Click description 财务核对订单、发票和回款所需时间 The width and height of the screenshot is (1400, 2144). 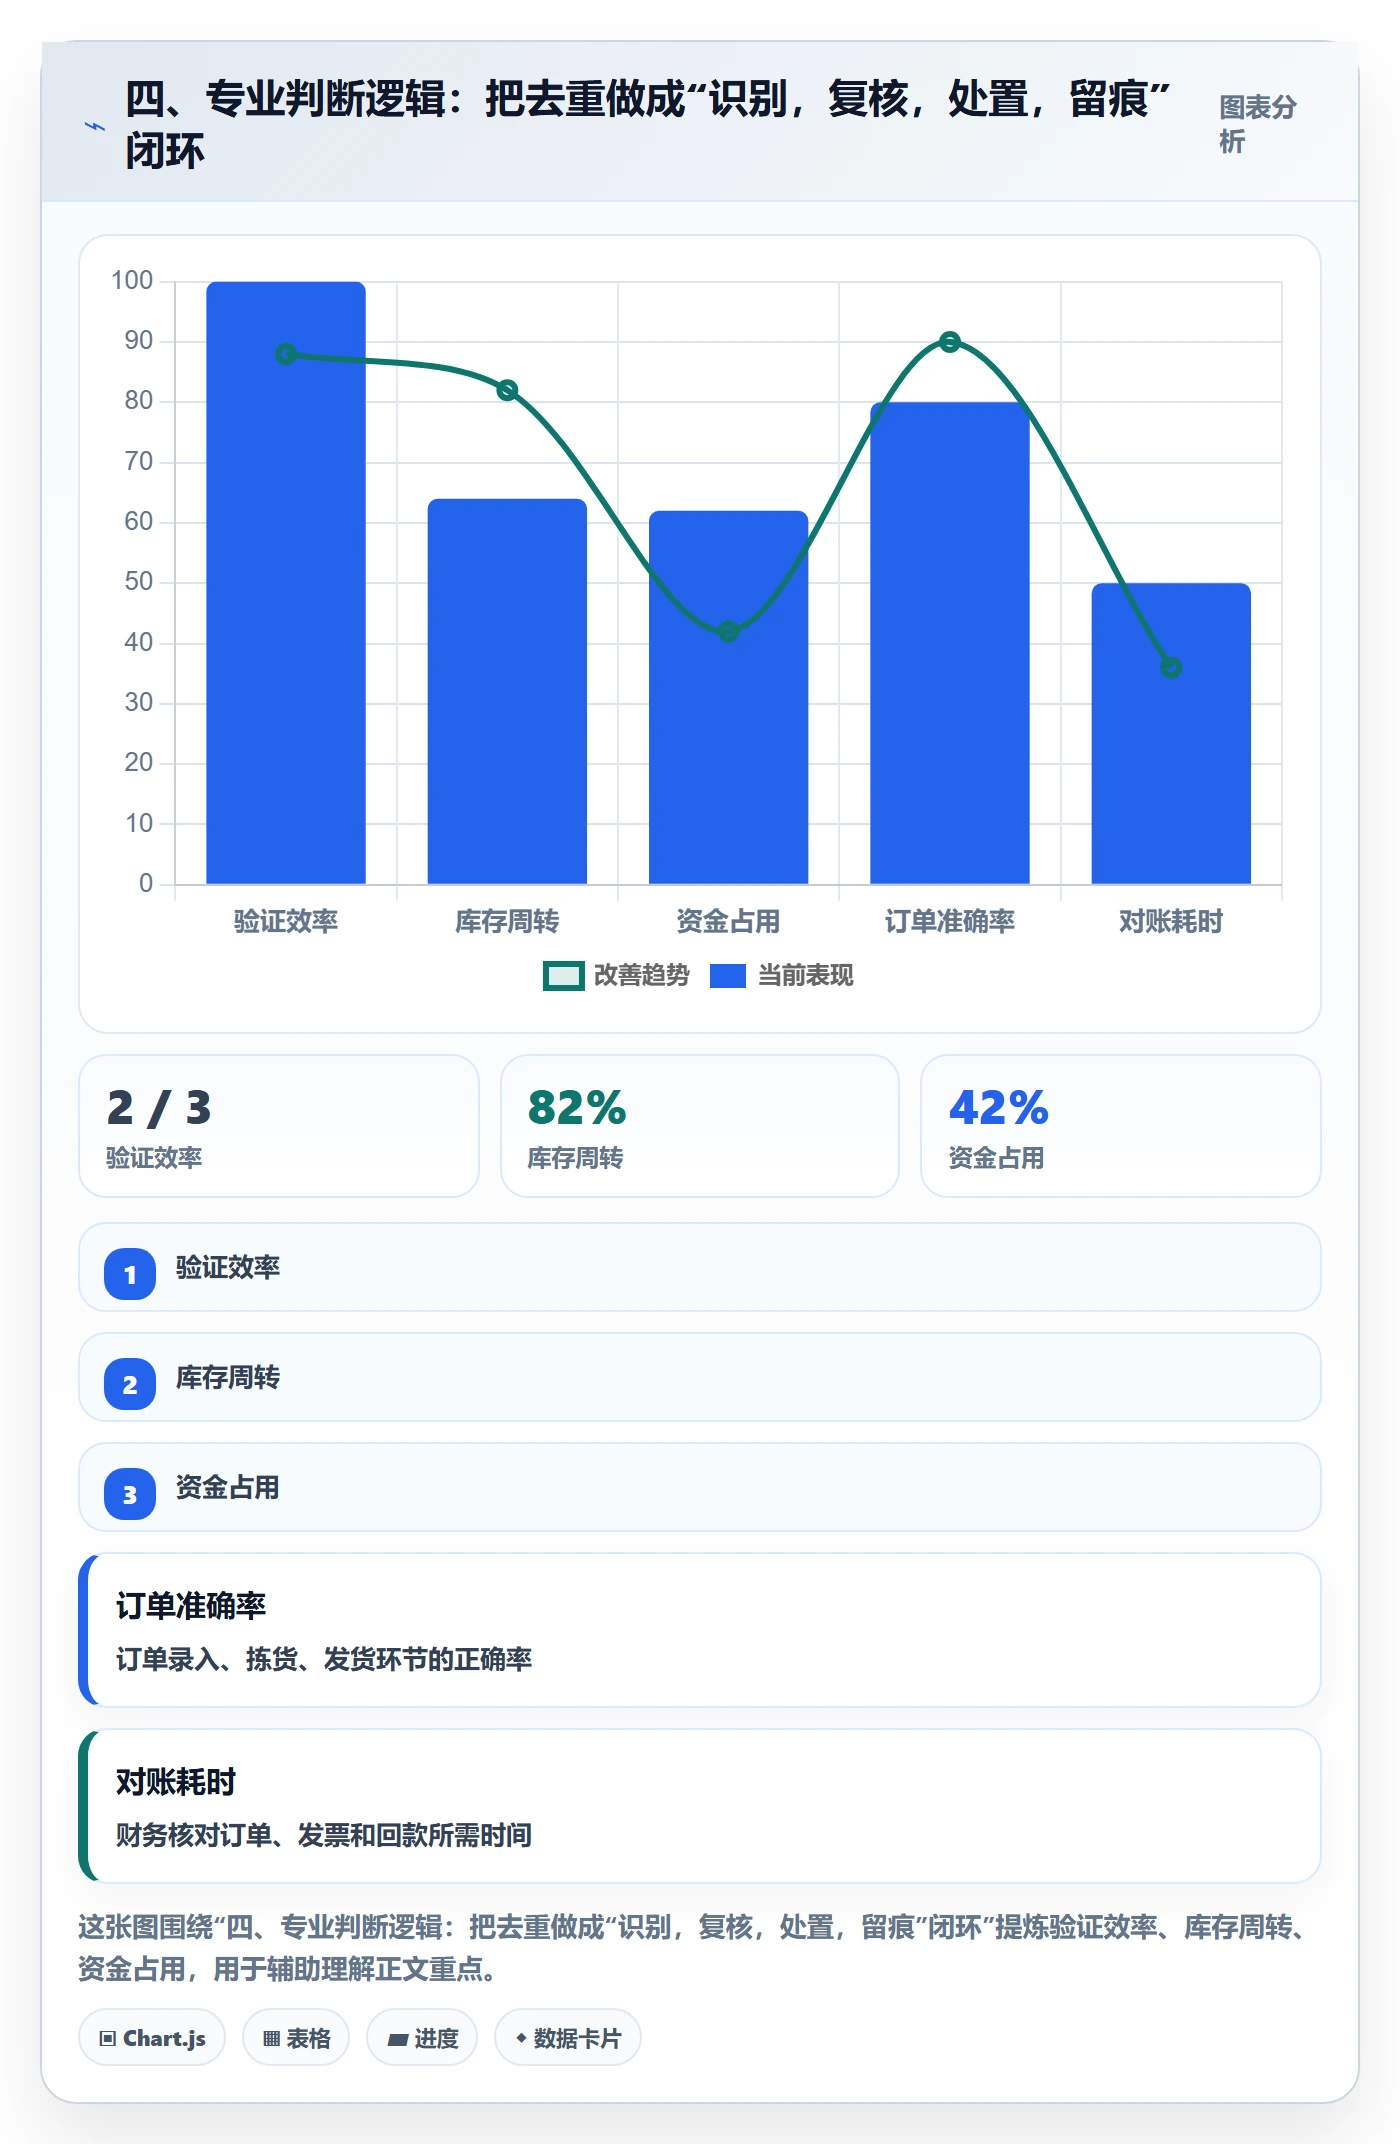tap(324, 1836)
